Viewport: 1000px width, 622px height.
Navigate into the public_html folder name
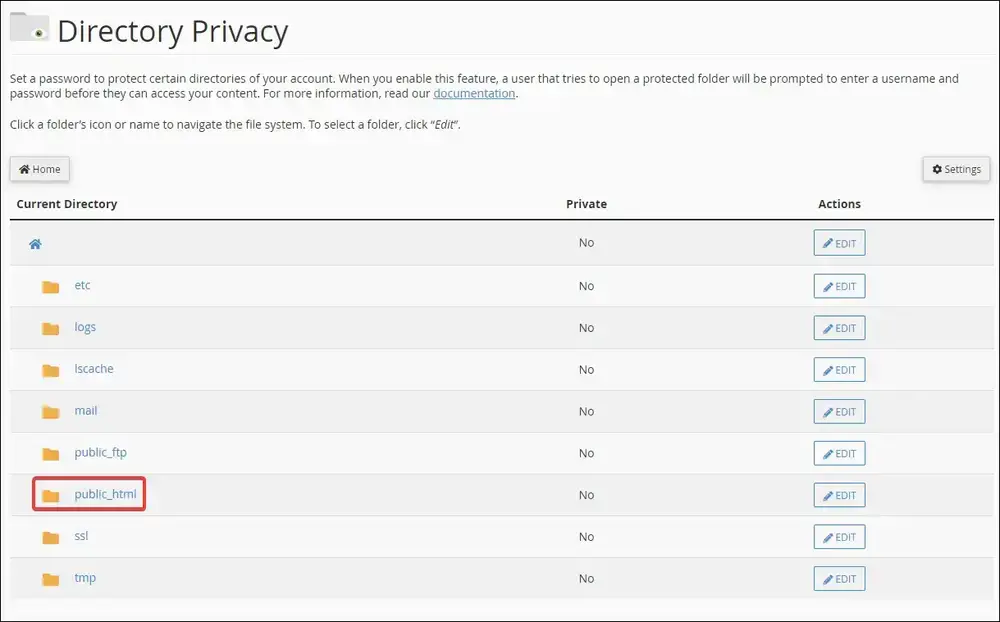click(x=105, y=494)
